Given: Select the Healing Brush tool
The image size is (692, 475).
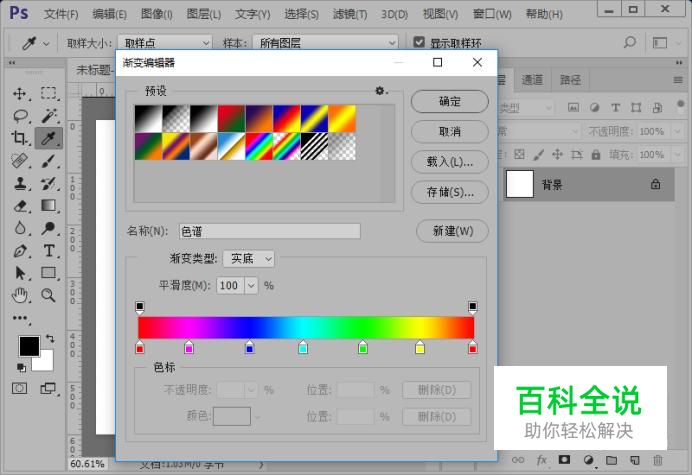Looking at the screenshot, I should click(20, 161).
